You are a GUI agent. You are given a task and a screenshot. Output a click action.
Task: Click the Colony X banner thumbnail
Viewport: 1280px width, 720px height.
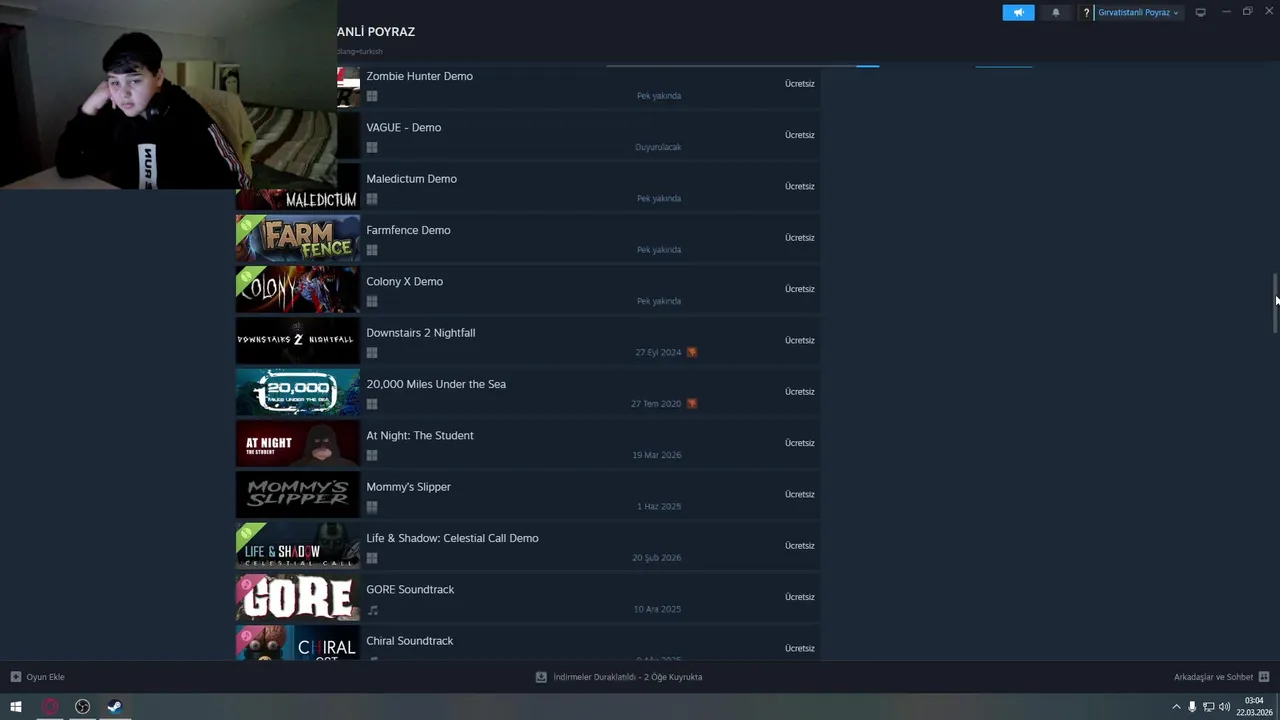click(x=297, y=289)
